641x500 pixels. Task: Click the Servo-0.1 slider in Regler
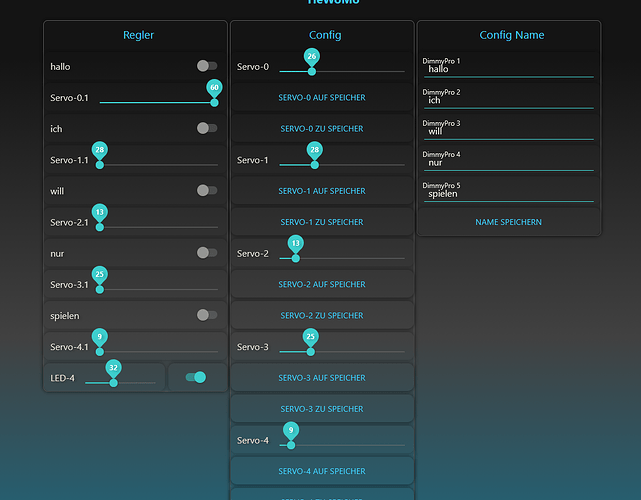[x=158, y=102]
